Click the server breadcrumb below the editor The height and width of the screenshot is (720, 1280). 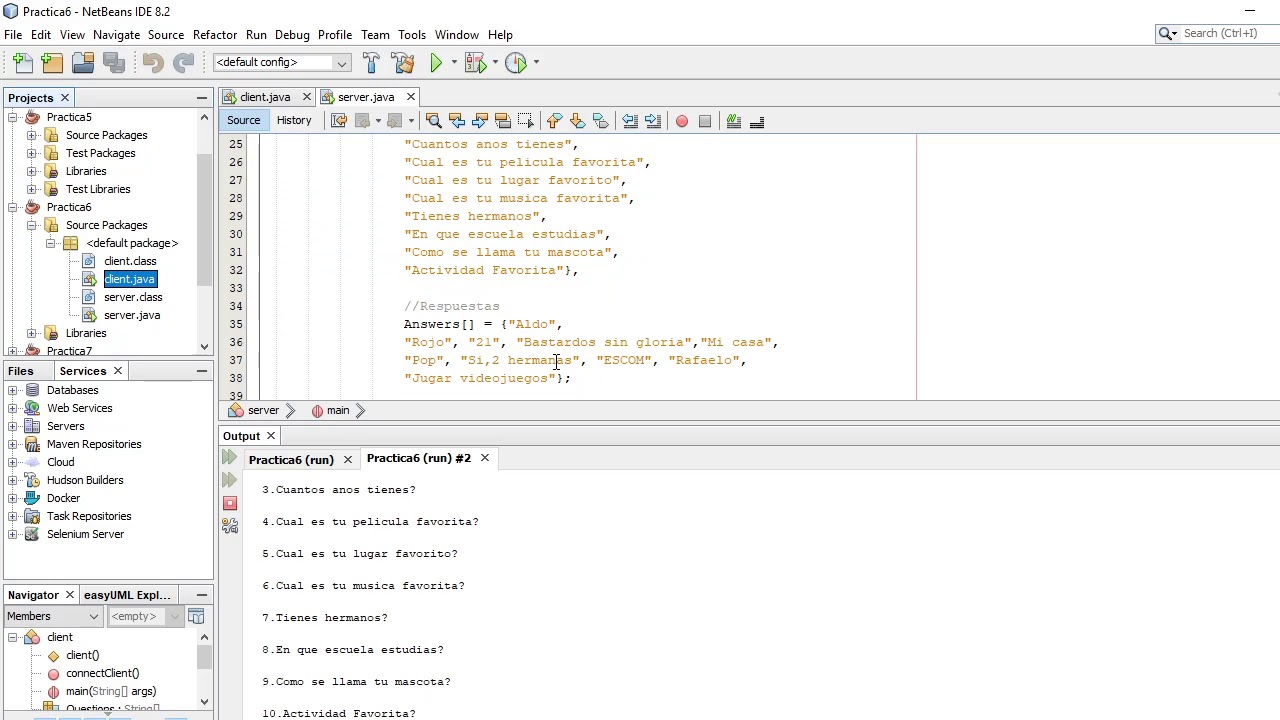click(263, 411)
